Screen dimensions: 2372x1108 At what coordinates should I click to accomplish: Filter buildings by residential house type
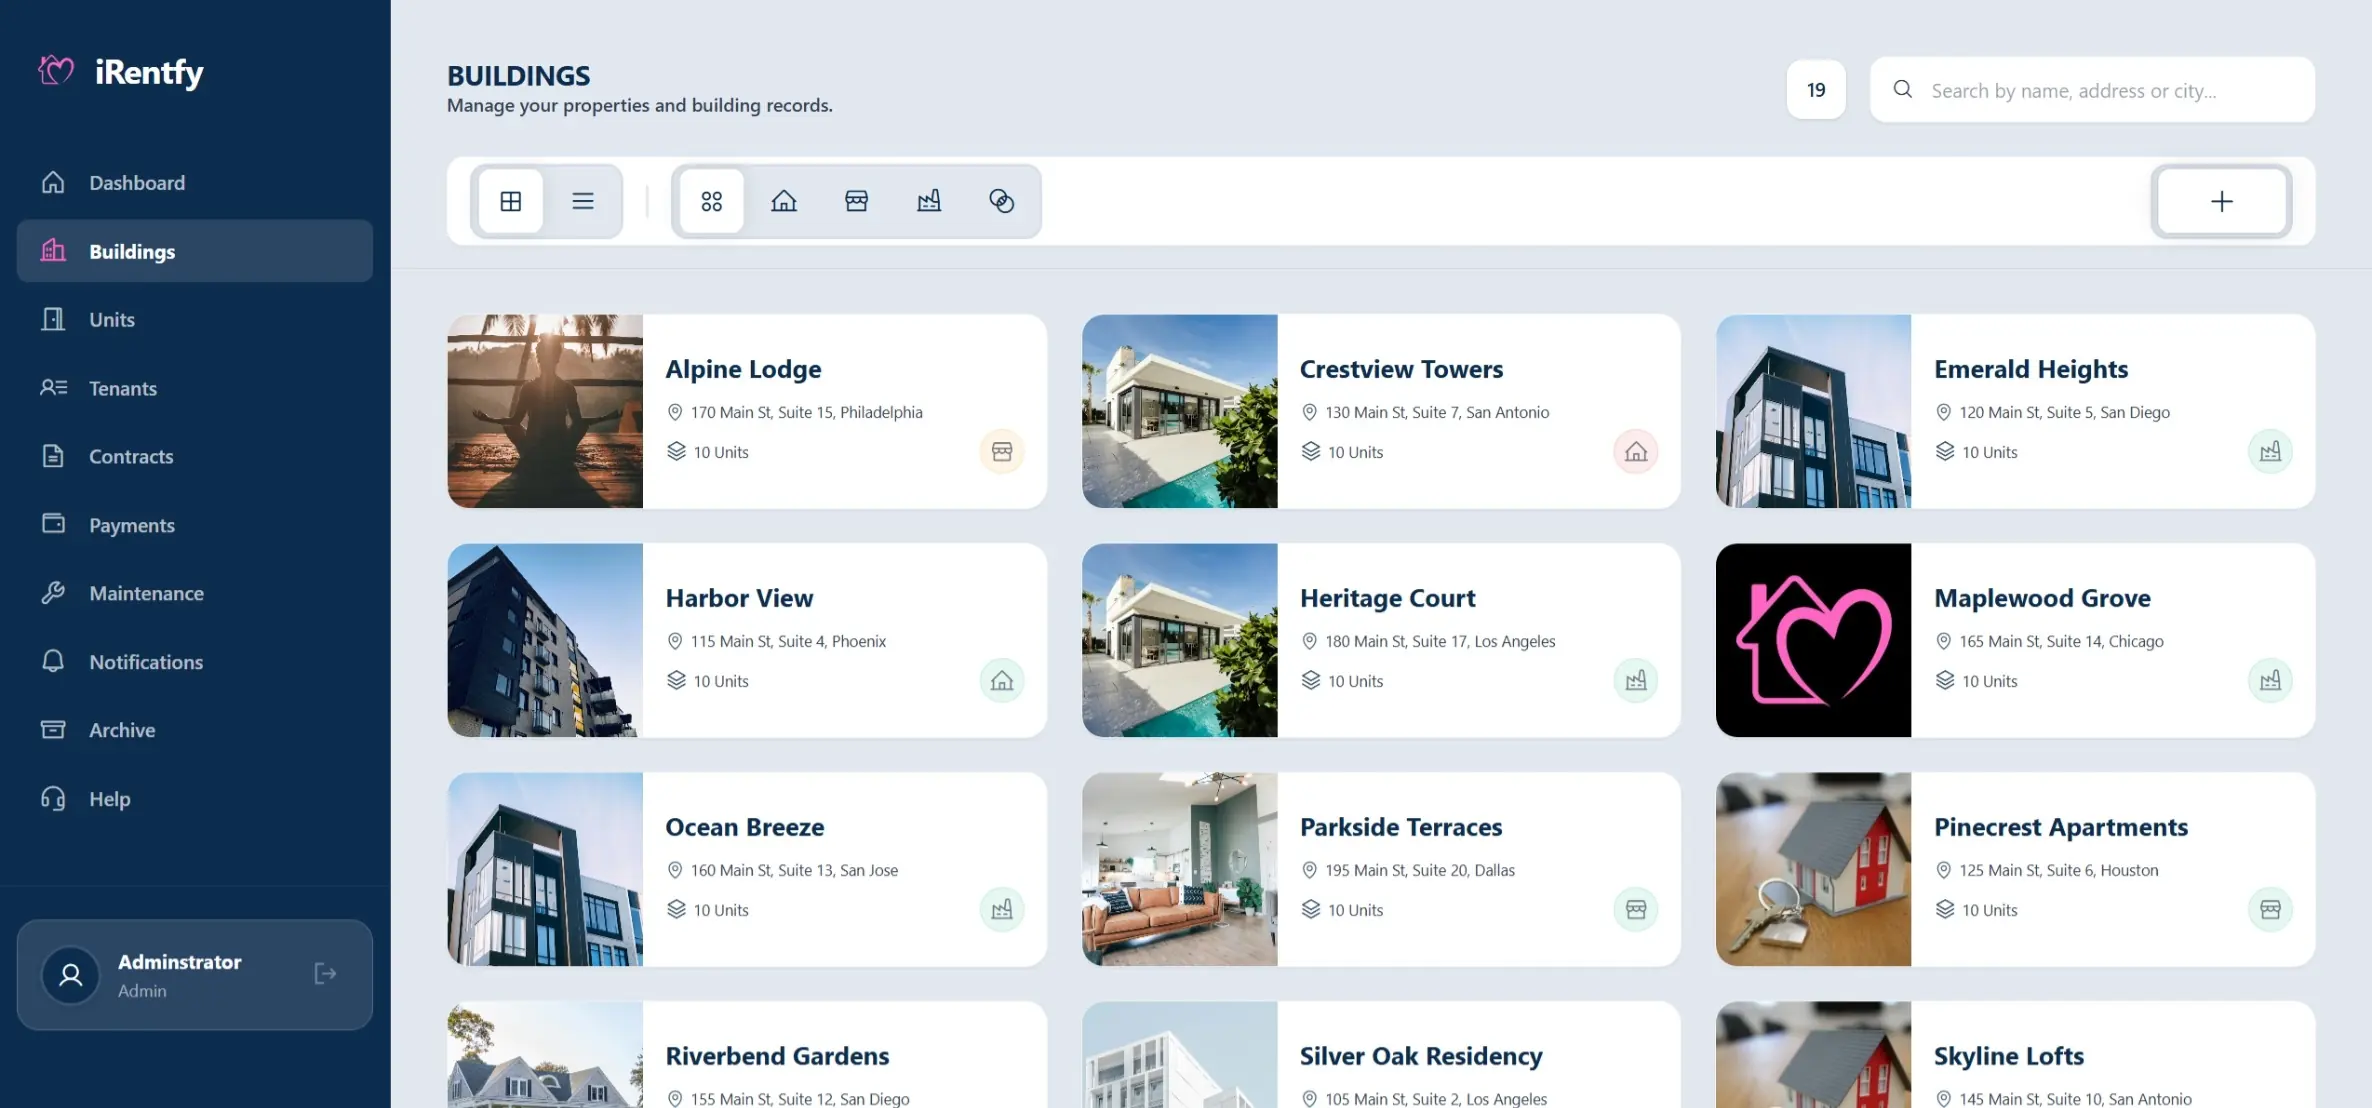point(784,201)
